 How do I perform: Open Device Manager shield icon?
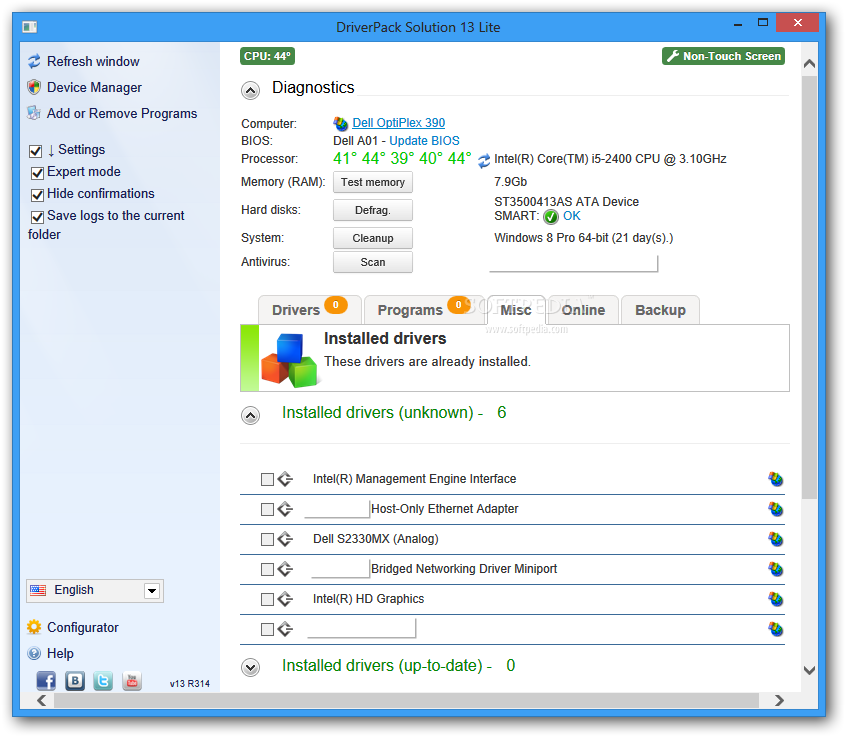click(x=35, y=87)
